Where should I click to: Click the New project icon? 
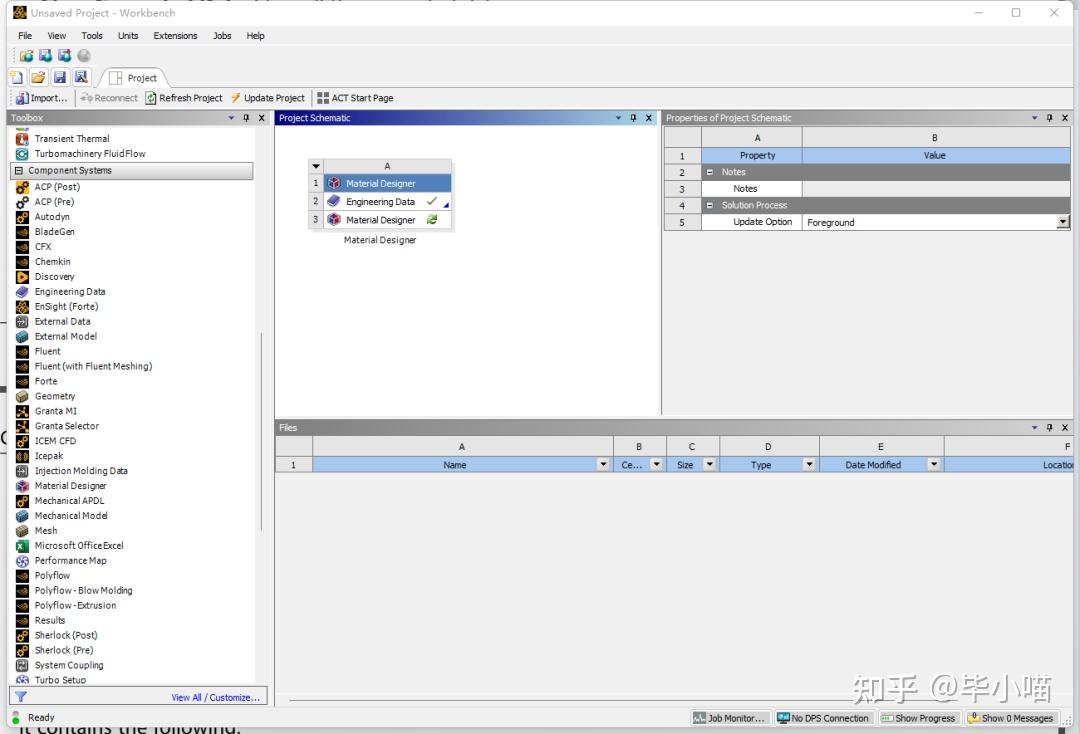(x=17, y=77)
